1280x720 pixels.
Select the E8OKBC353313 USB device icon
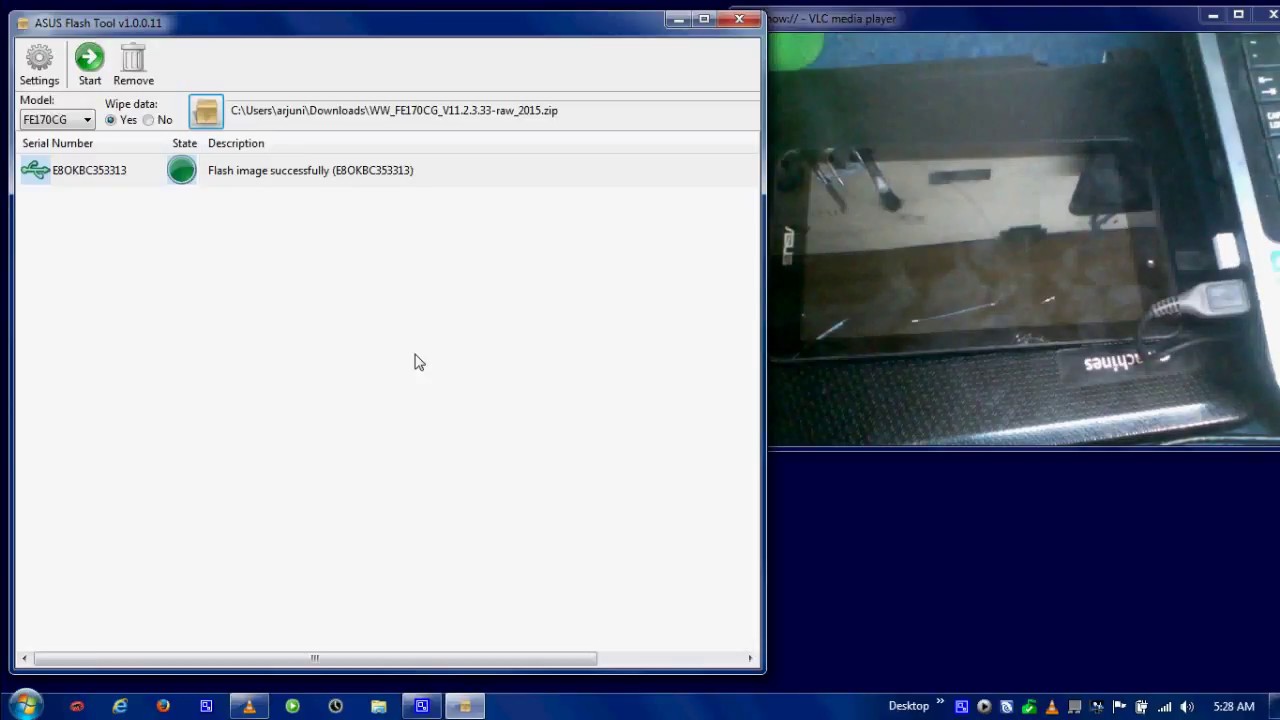click(x=35, y=170)
